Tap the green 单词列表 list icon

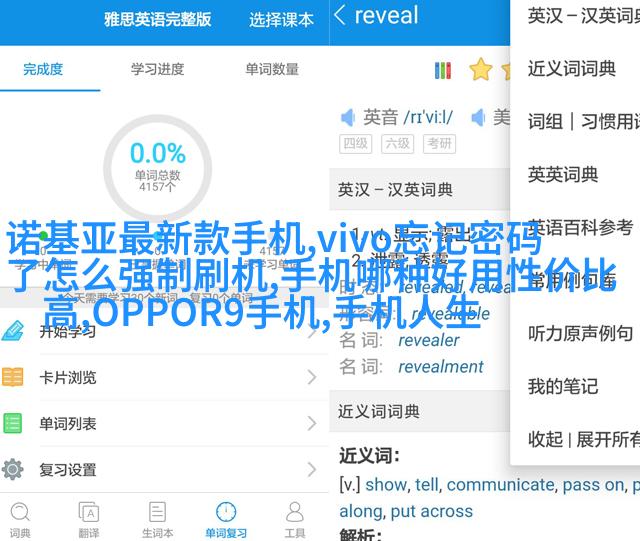coord(12,423)
